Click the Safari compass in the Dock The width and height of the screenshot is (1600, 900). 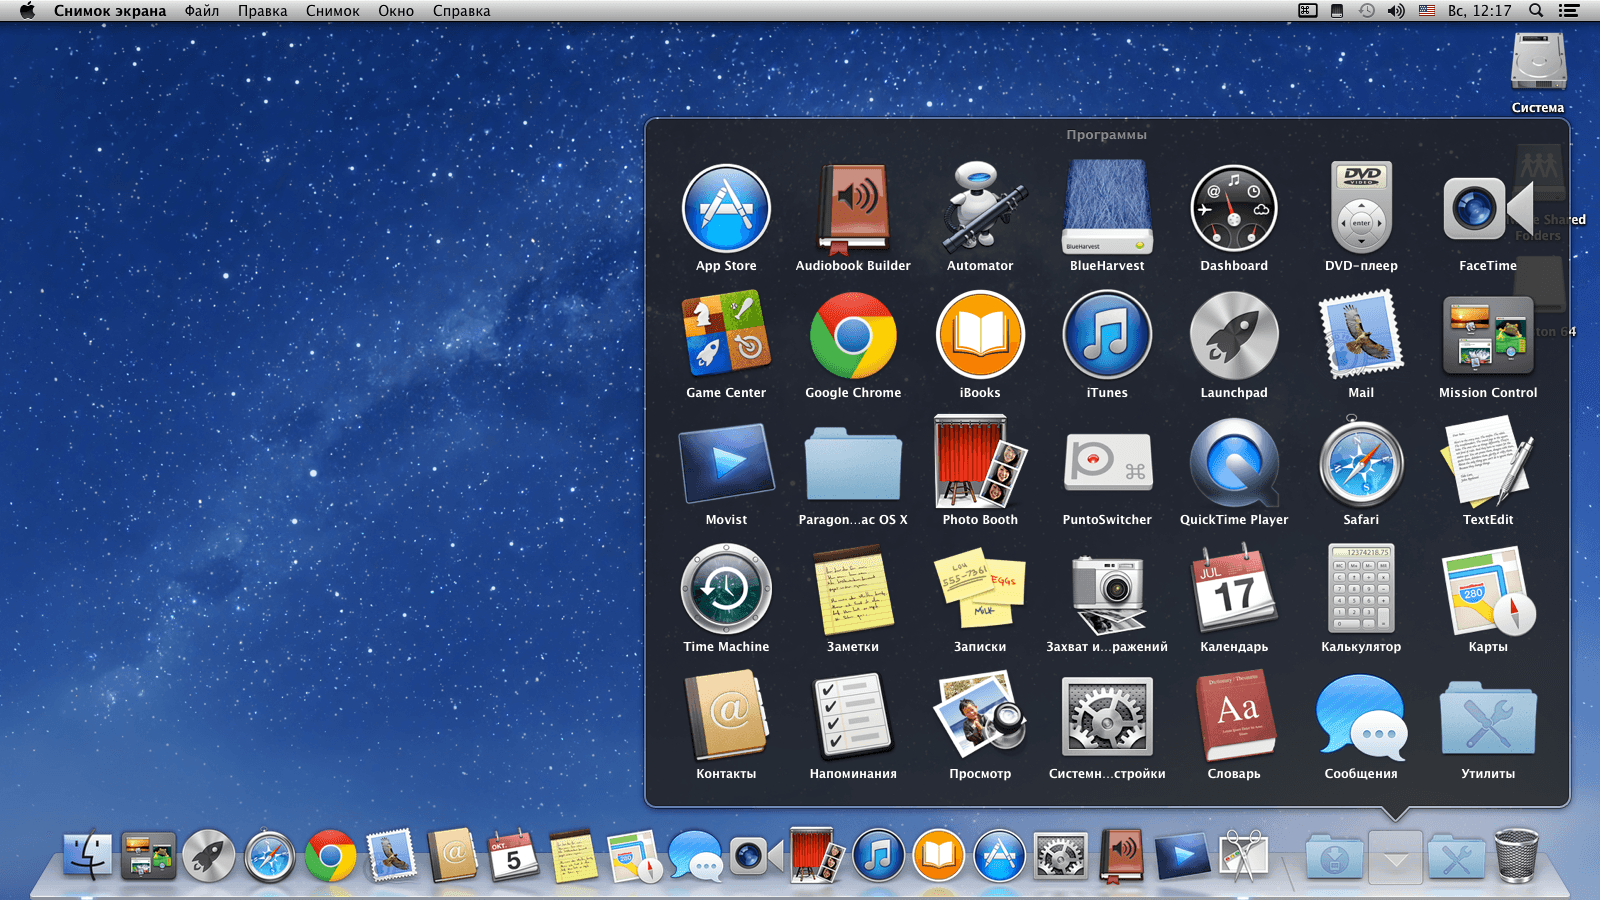[270, 856]
